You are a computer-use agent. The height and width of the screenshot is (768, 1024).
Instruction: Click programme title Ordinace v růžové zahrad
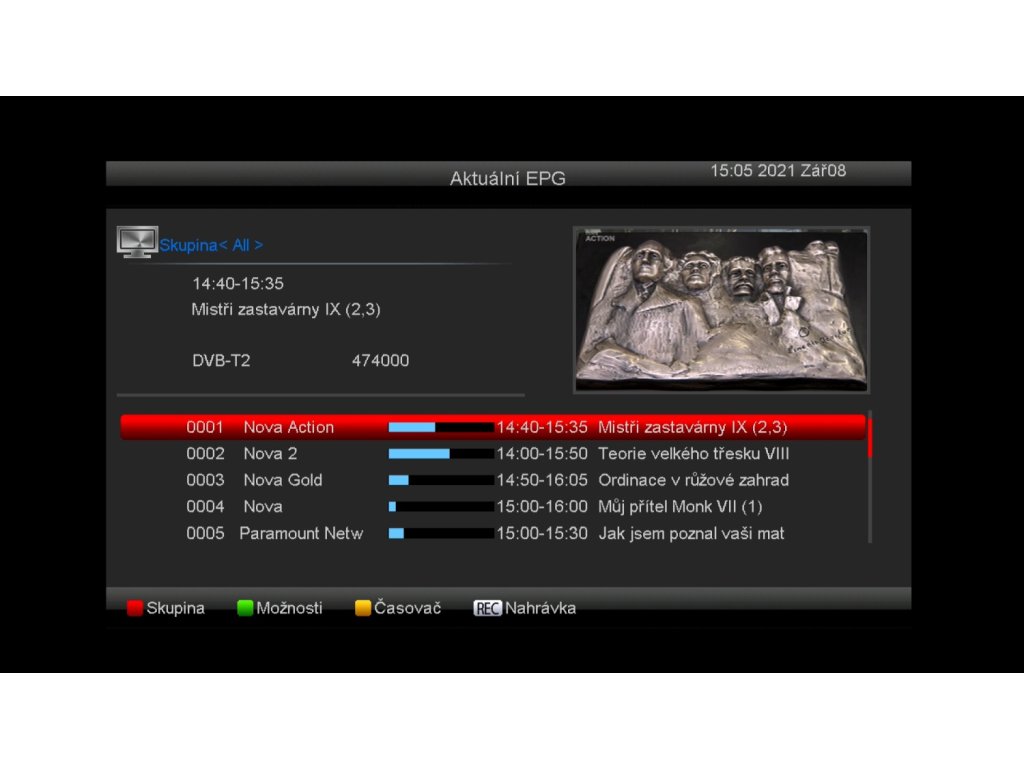[694, 480]
